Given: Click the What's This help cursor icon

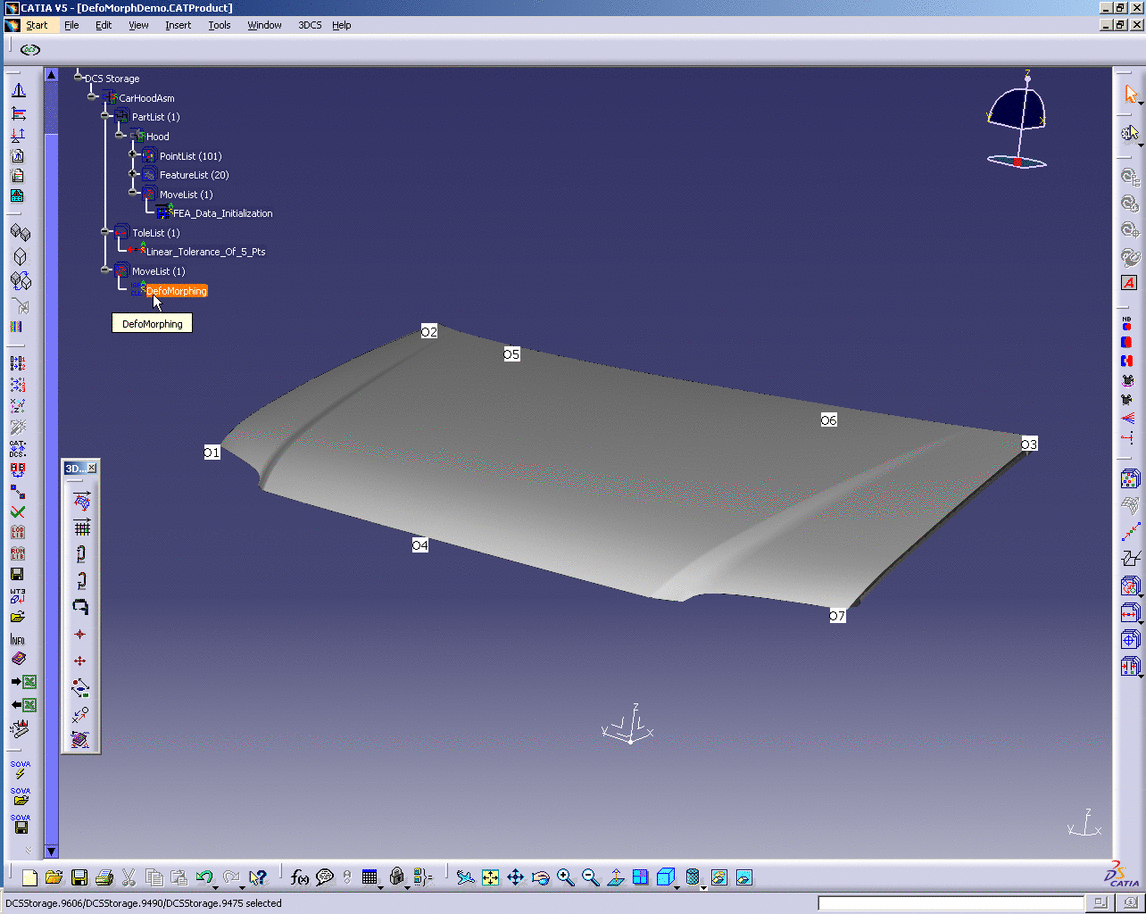Looking at the screenshot, I should click(x=257, y=877).
